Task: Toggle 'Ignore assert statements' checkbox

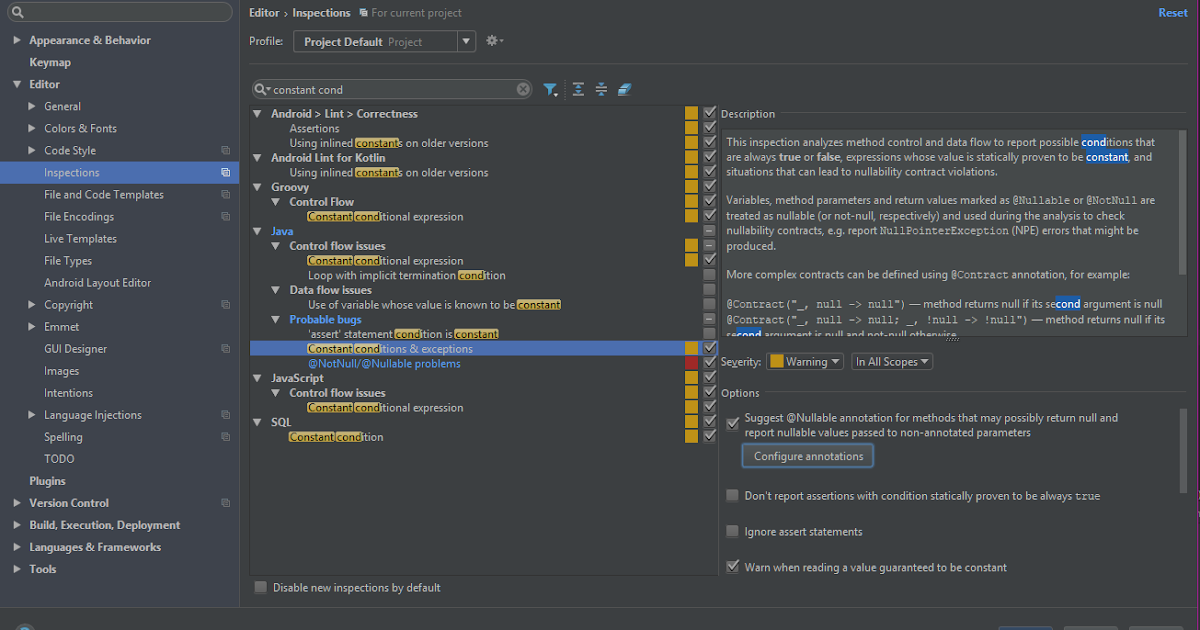Action: pyautogui.click(x=733, y=531)
